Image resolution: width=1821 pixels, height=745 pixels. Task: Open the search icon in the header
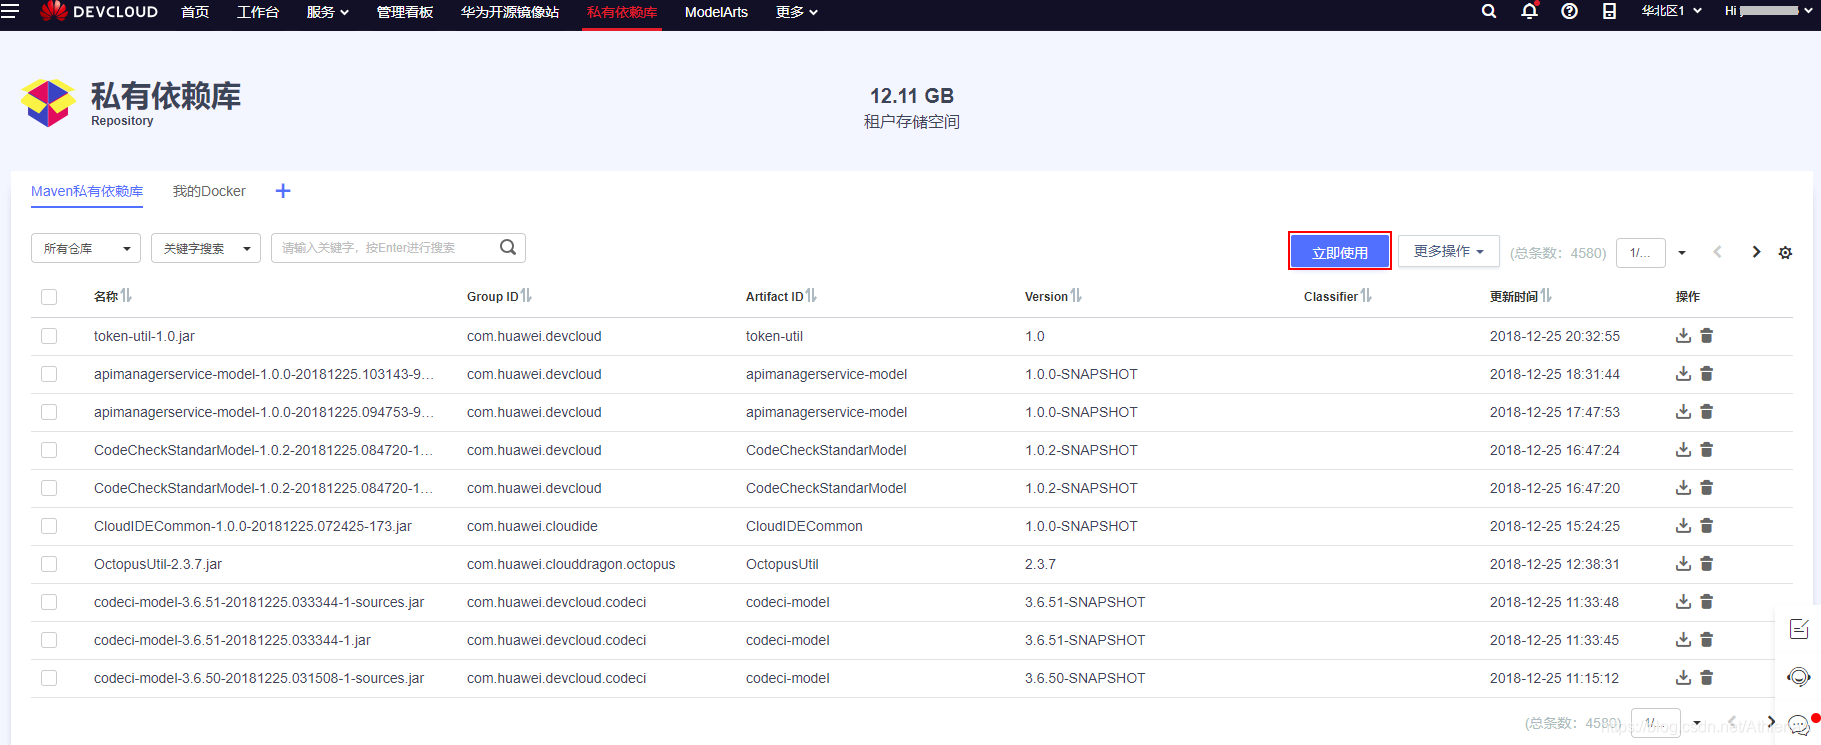(1489, 11)
